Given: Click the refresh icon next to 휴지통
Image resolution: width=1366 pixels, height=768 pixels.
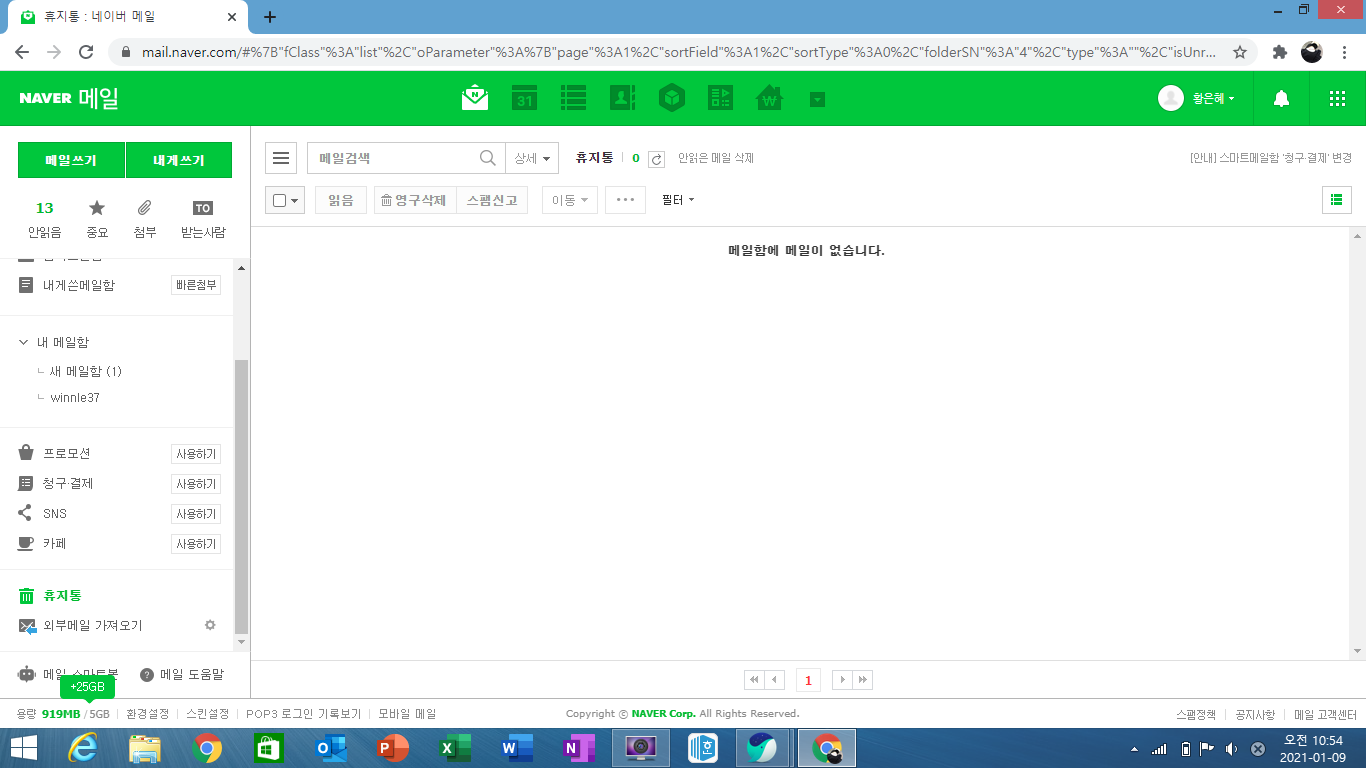Looking at the screenshot, I should click(x=656, y=159).
